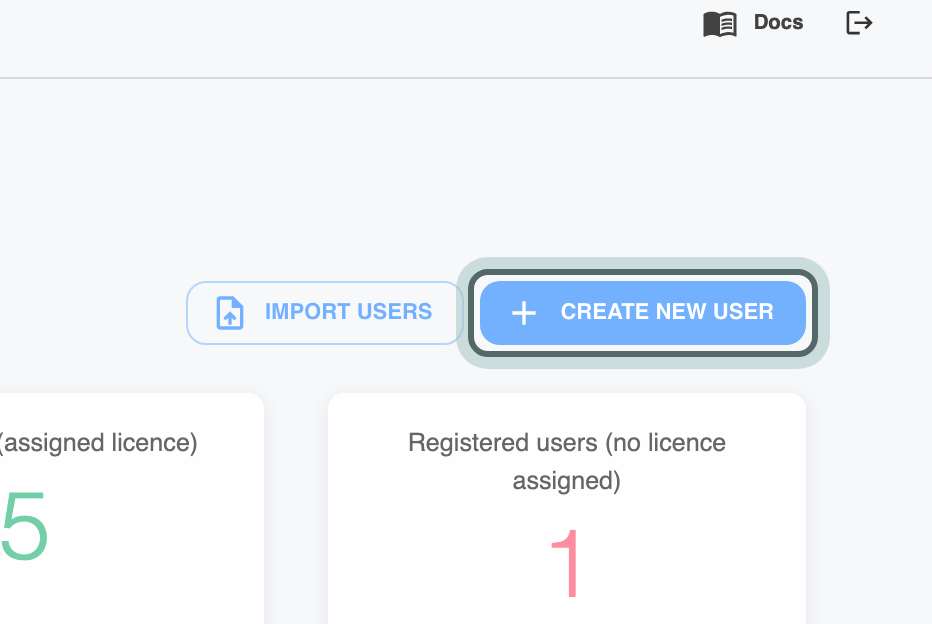
Task: Select the 'Registered users (no licence assigned)' label
Action: [x=566, y=462]
